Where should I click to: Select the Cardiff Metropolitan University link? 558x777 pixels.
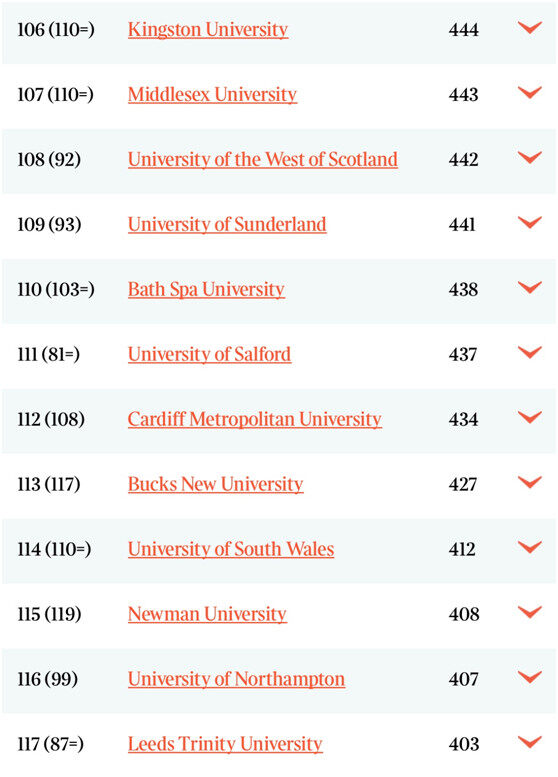[254, 419]
